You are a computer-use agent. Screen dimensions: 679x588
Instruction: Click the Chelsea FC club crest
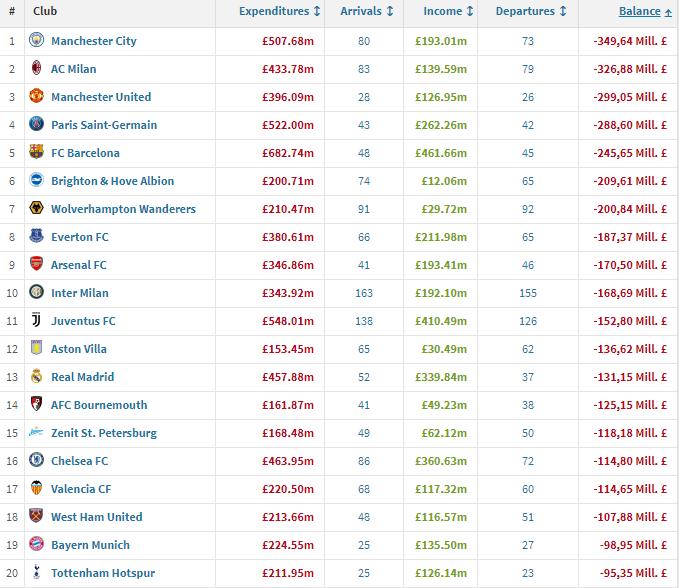pyautogui.click(x=37, y=461)
